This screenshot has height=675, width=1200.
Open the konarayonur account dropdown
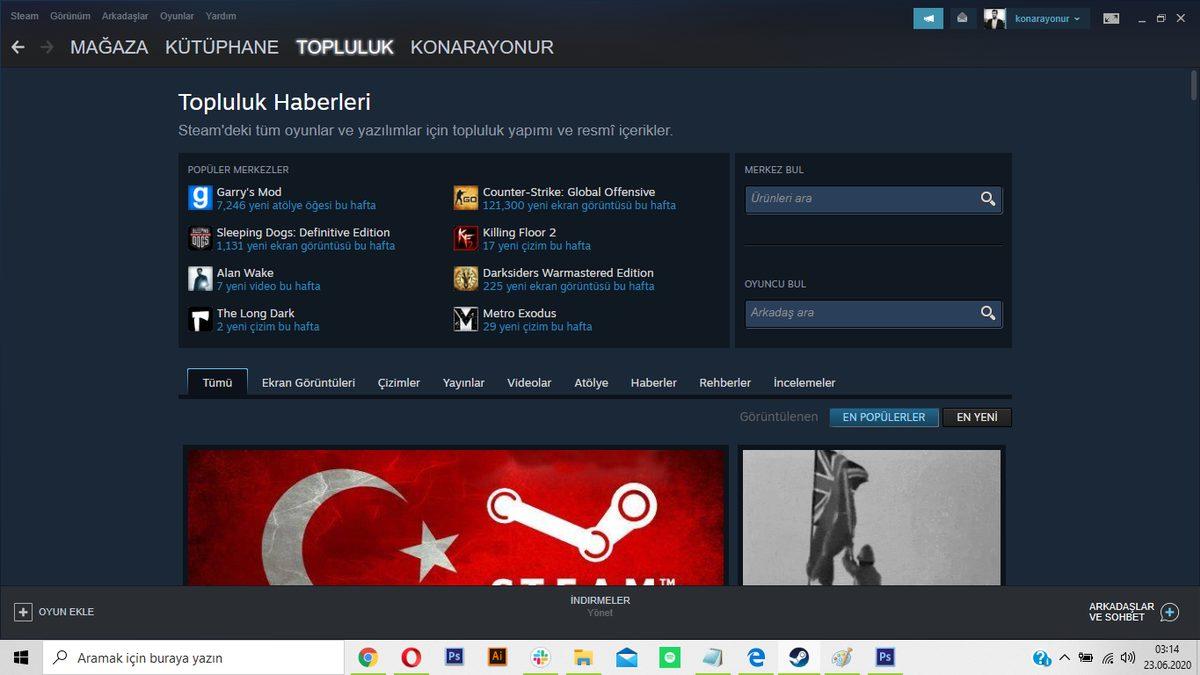coord(1041,17)
